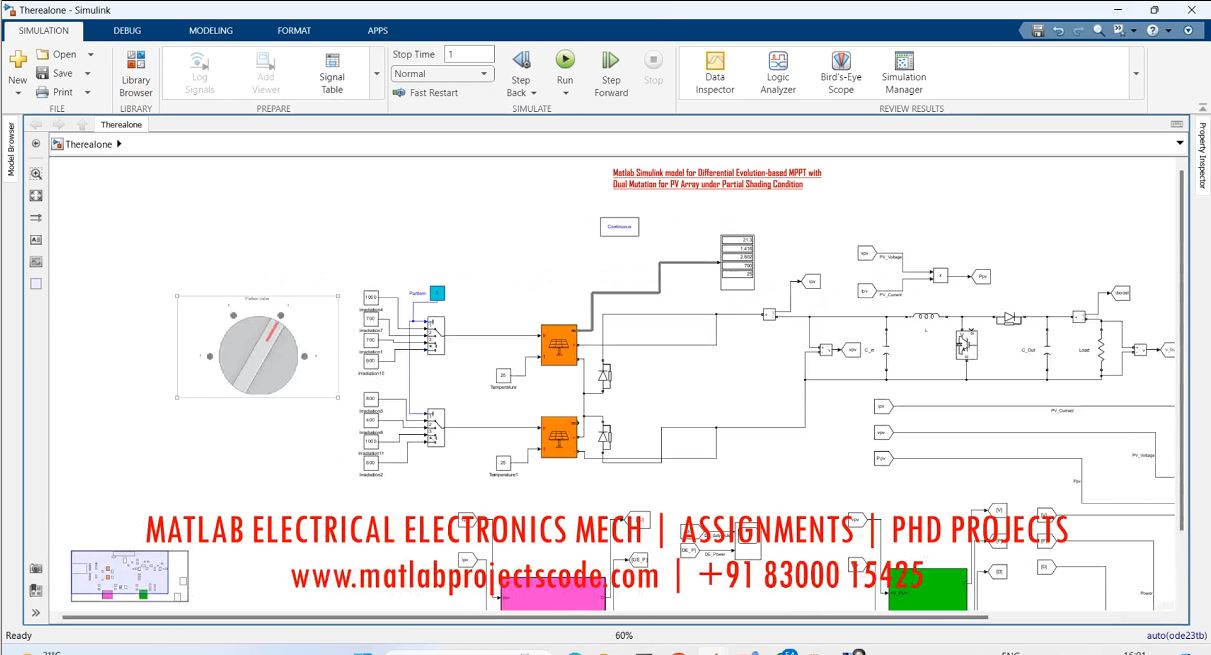This screenshot has height=655, width=1211.
Task: Click the Save button
Action: [55, 73]
